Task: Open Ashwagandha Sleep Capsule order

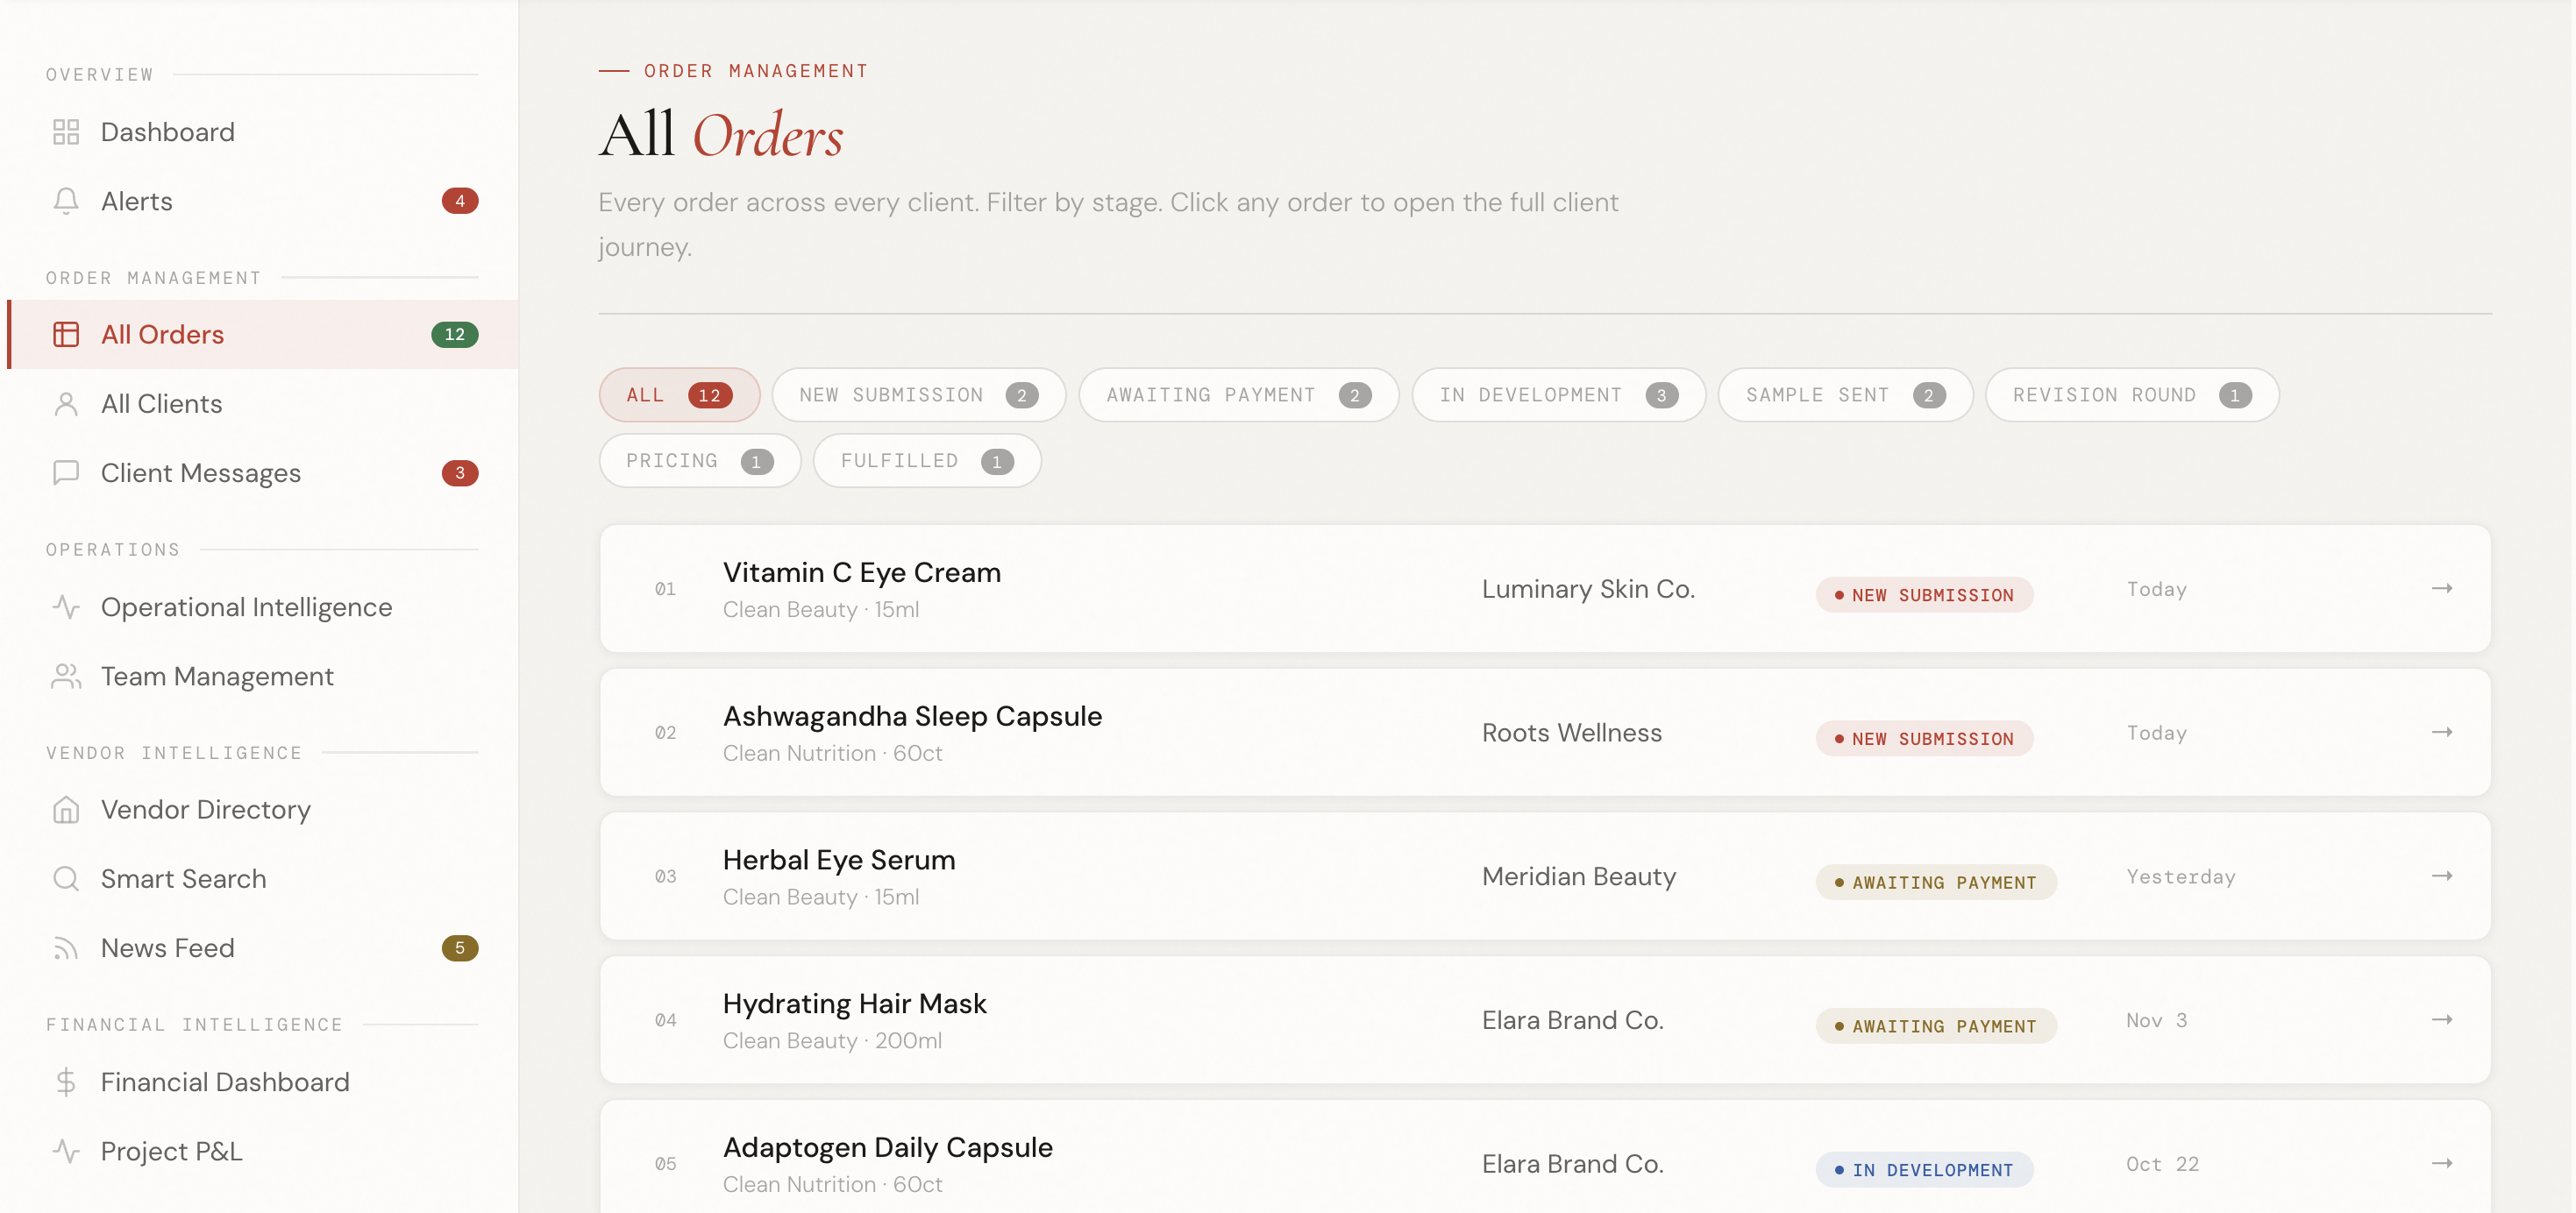Action: point(1545,733)
